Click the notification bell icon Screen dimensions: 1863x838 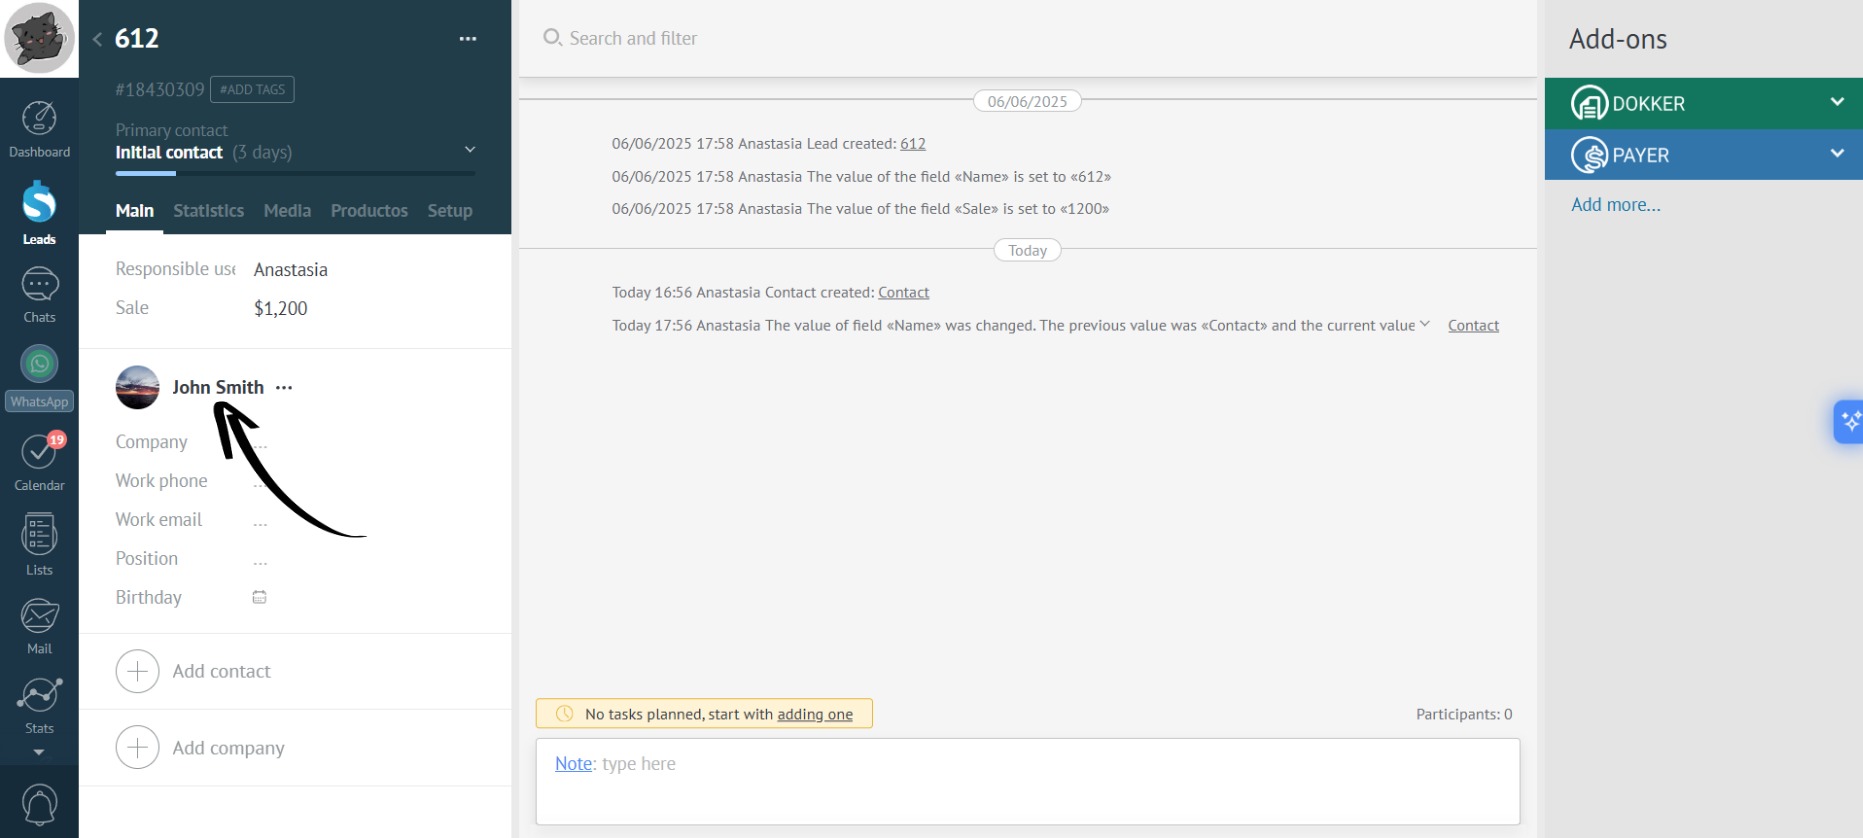[x=39, y=805]
